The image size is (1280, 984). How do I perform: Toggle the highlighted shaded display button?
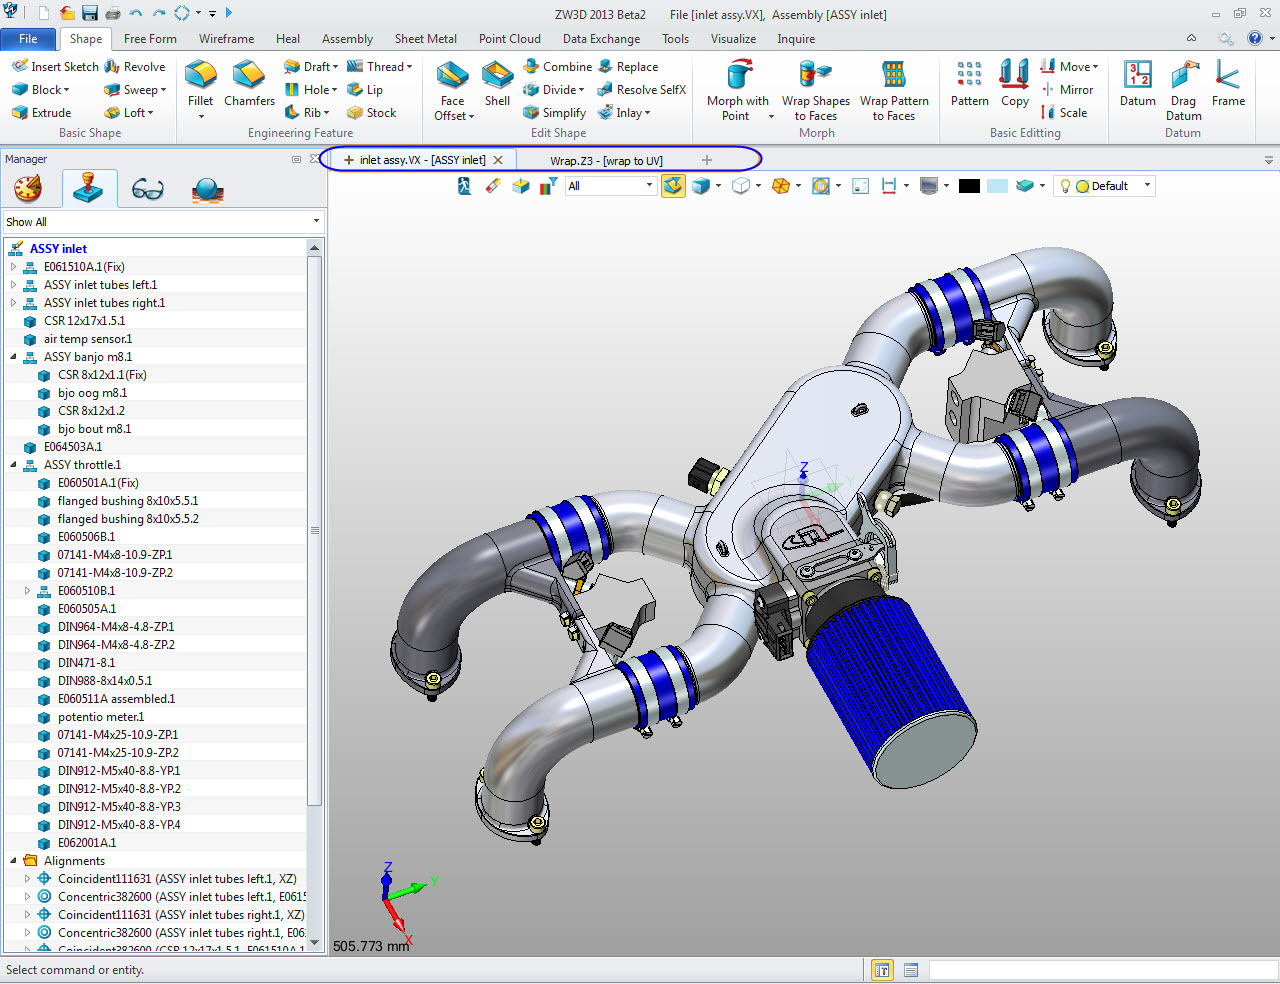[x=673, y=186]
